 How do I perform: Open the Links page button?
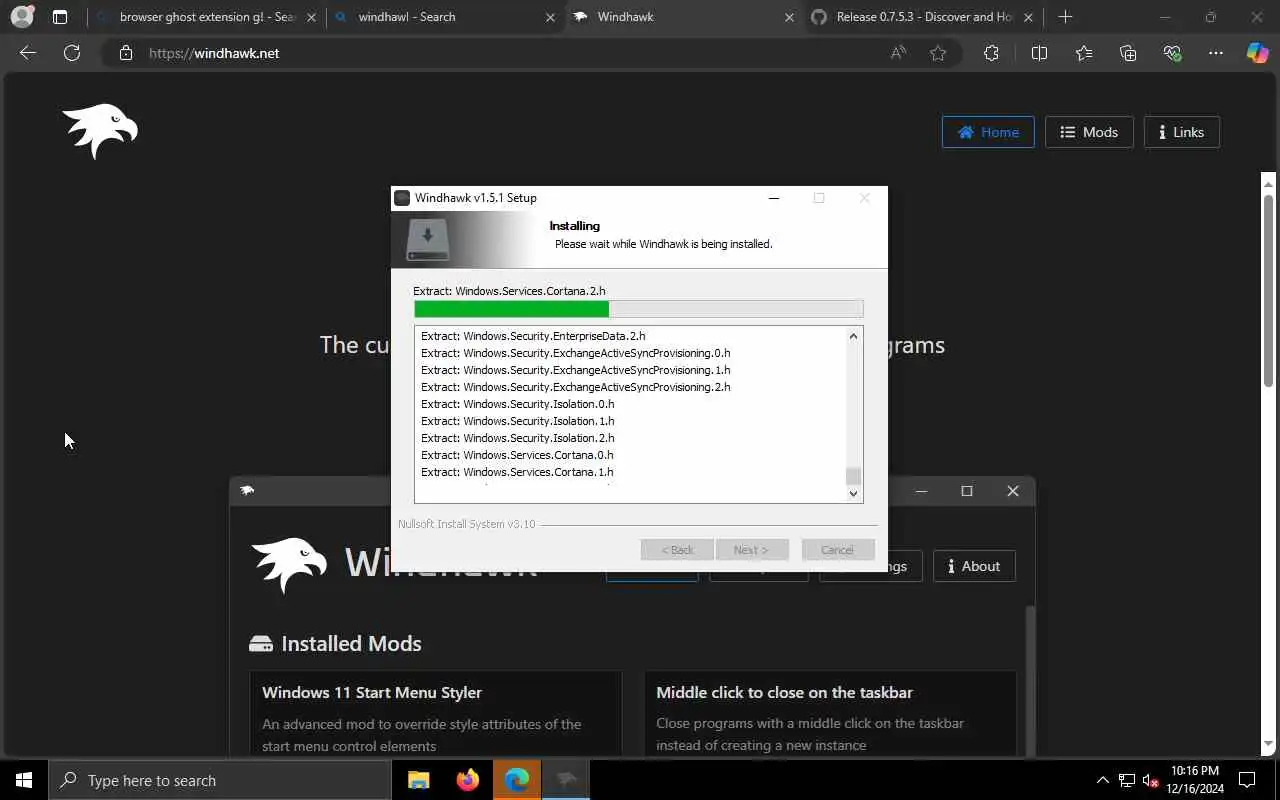click(x=1181, y=132)
